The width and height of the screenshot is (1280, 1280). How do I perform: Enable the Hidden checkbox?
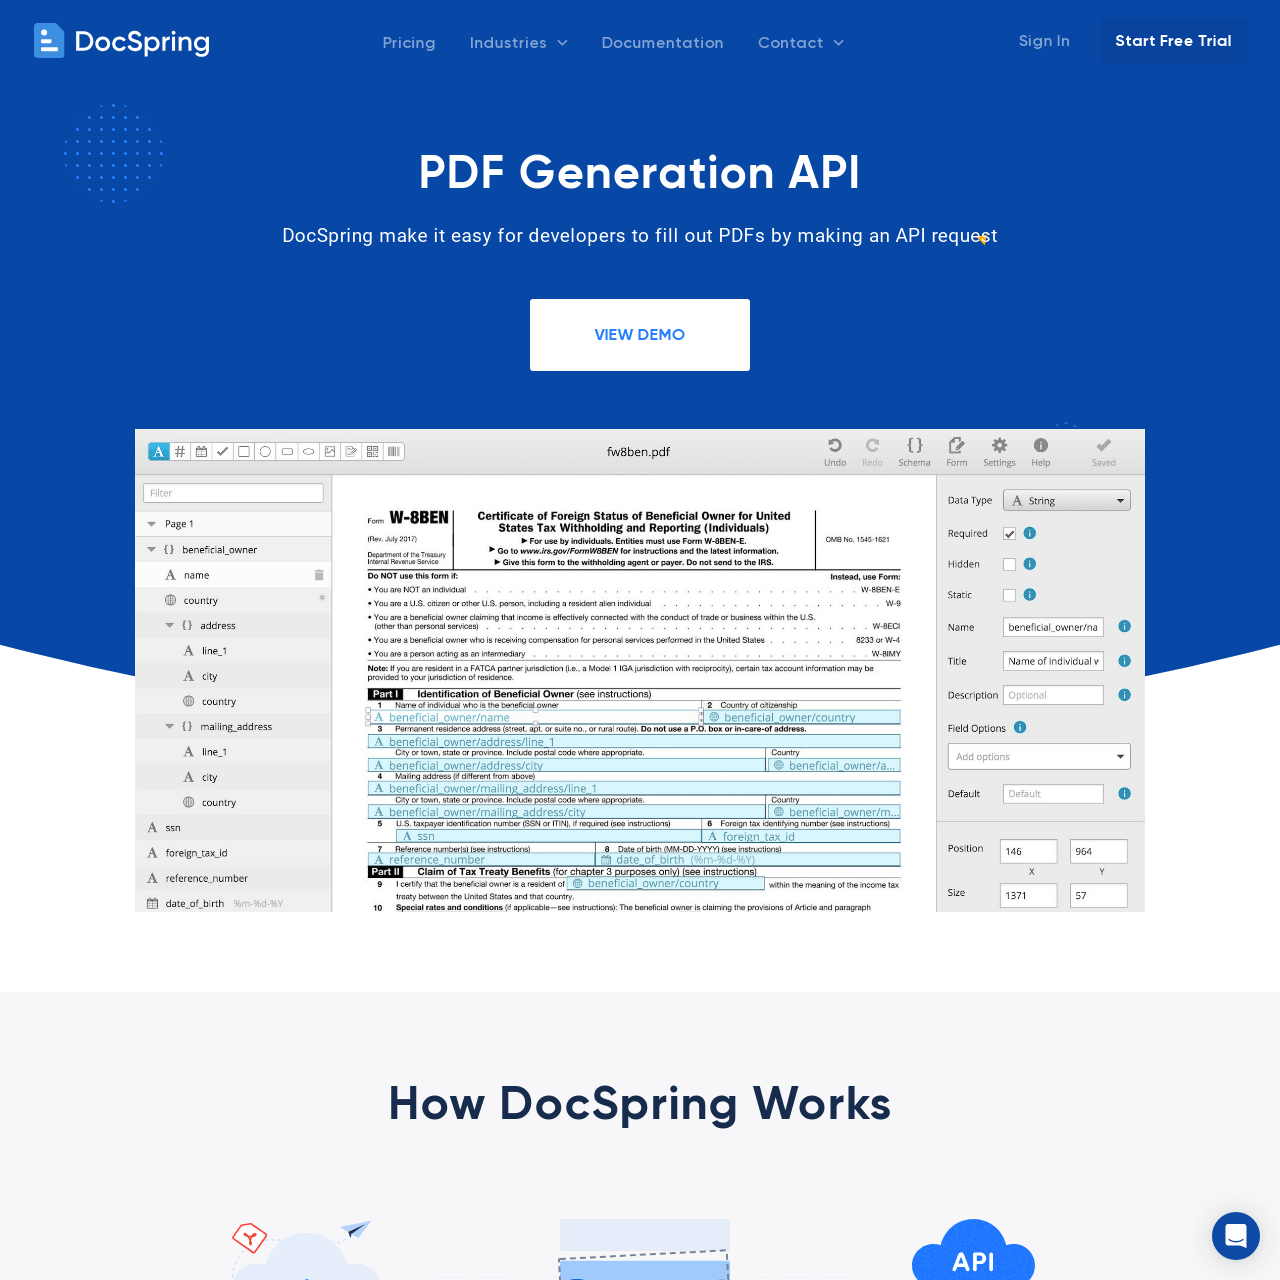pos(1009,564)
